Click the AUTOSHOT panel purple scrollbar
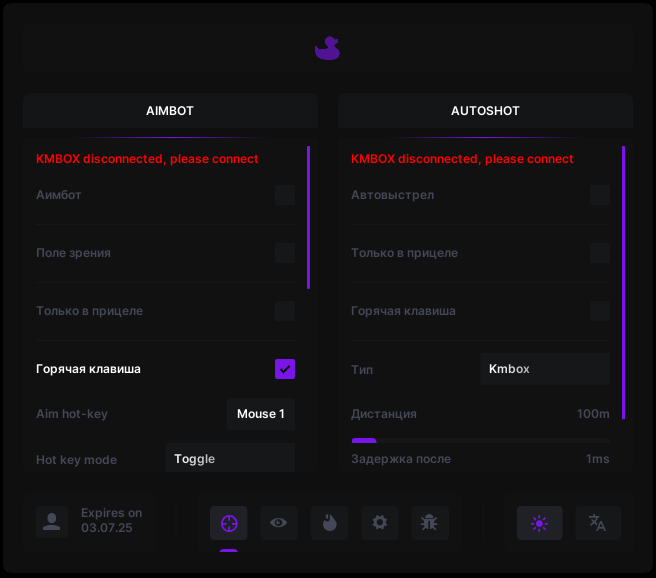This screenshot has width=656, height=578. tap(623, 282)
